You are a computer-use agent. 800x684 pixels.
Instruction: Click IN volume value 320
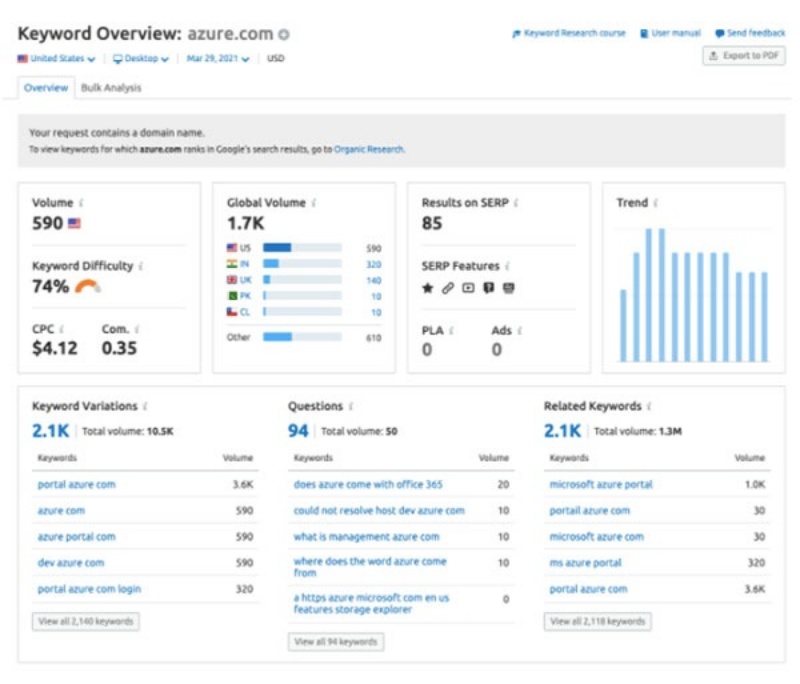(374, 264)
